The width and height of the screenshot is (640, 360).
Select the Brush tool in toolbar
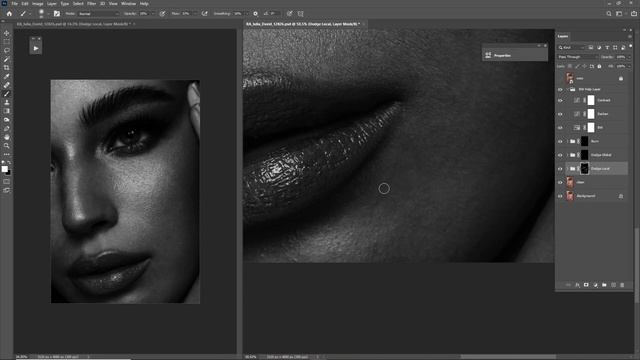click(7, 93)
